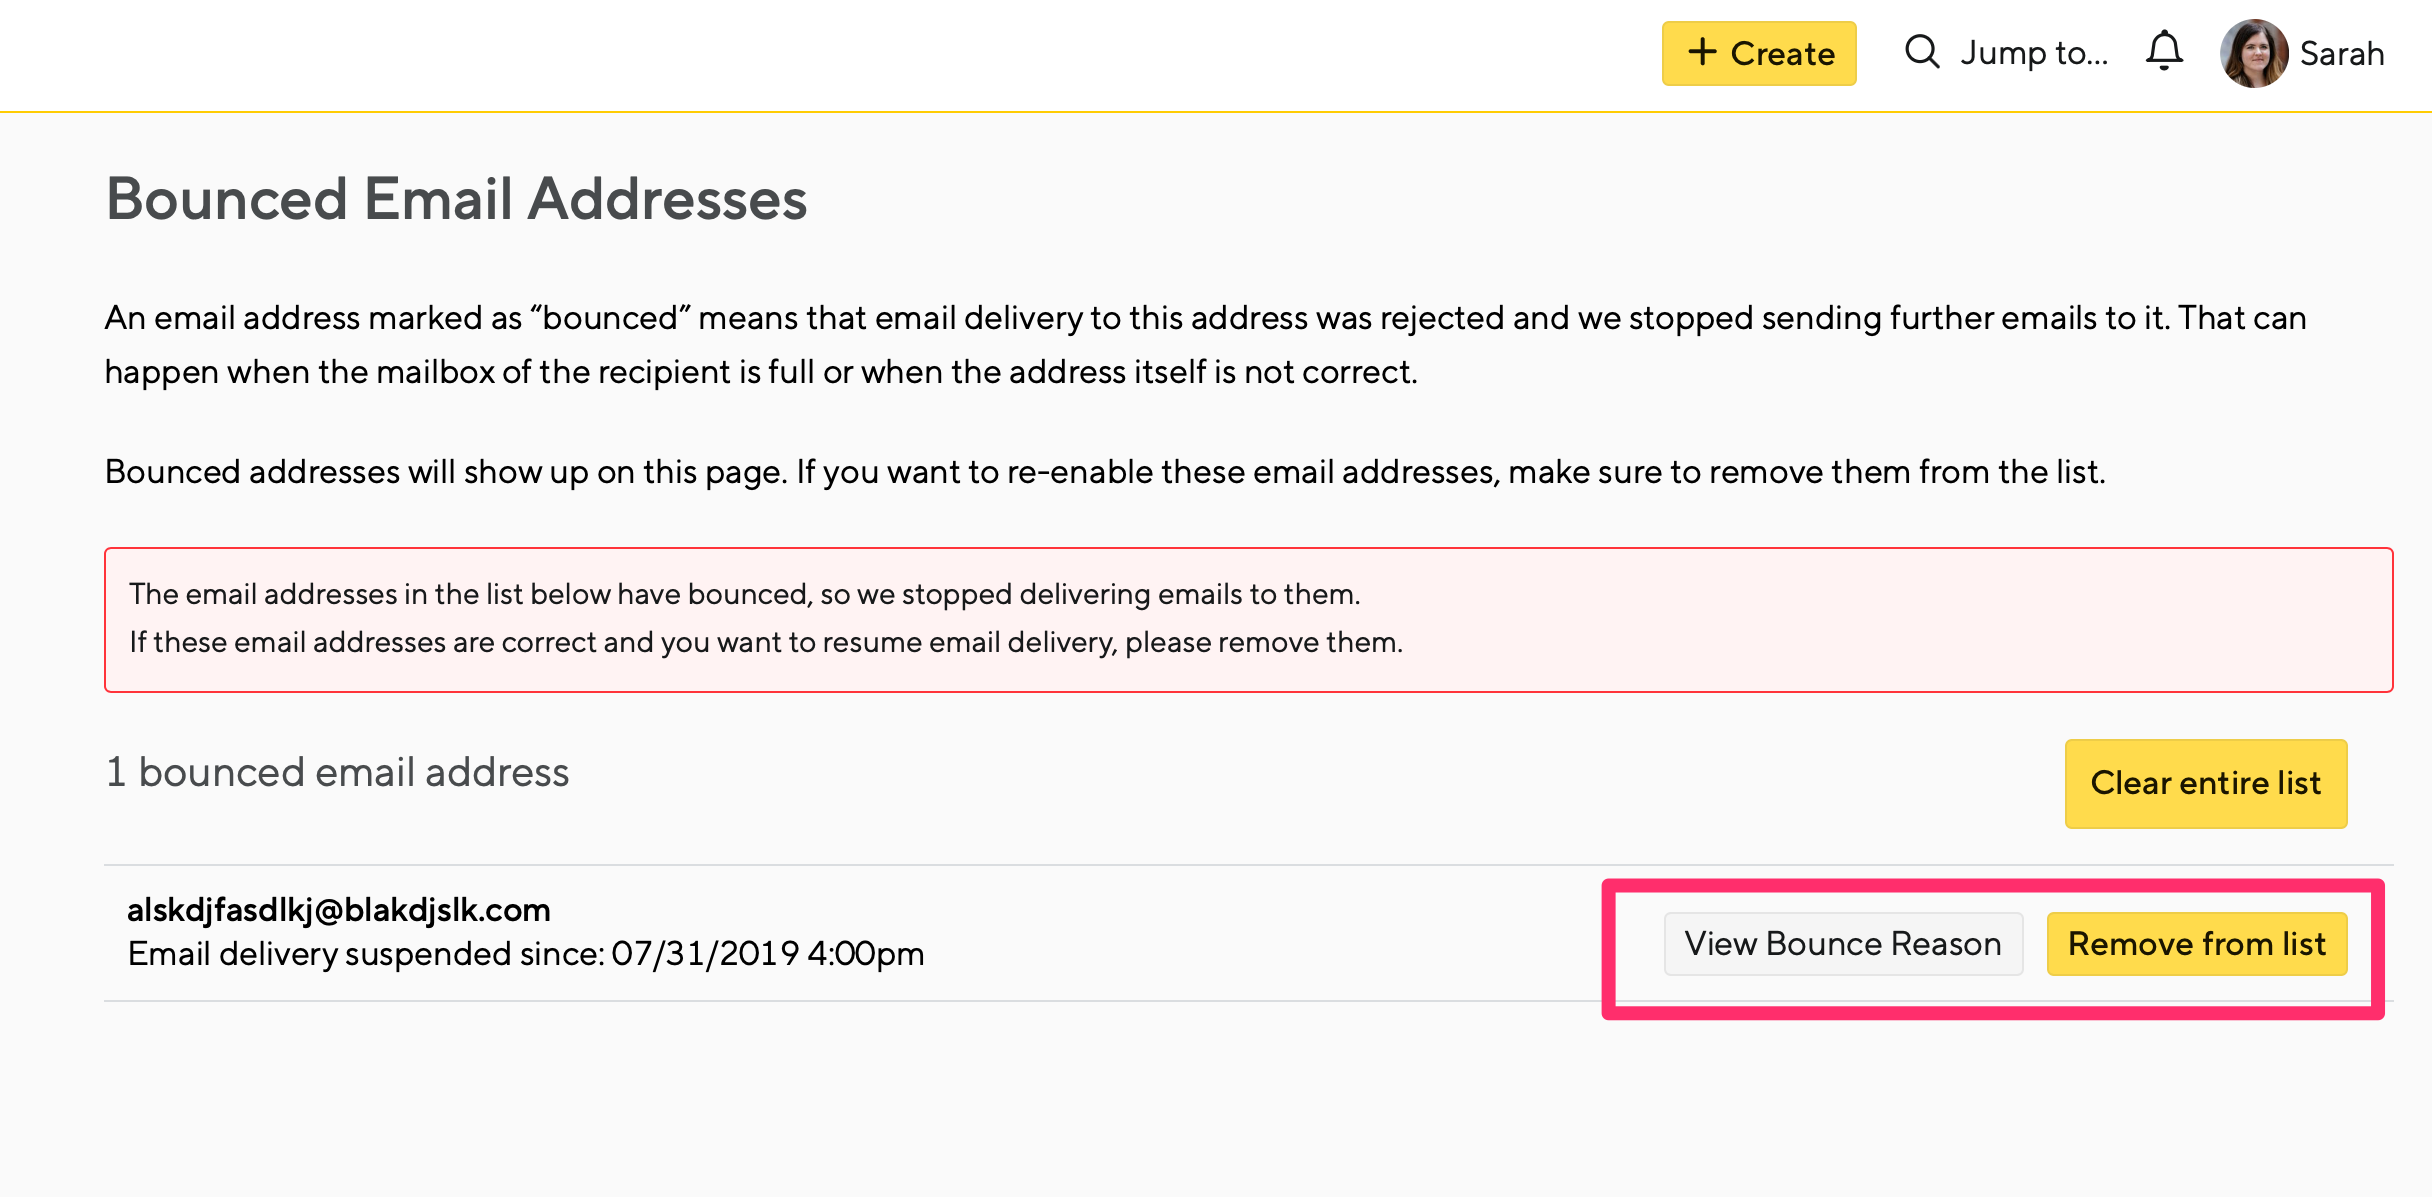Click alert line 'The email addresses in the list below'
The height and width of the screenshot is (1197, 2432).
[745, 594]
